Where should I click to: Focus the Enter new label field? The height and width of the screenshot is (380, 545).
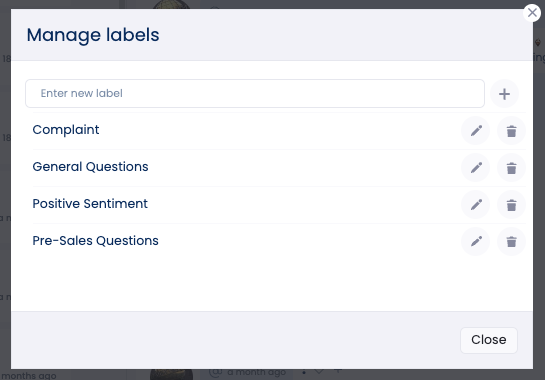(x=255, y=94)
